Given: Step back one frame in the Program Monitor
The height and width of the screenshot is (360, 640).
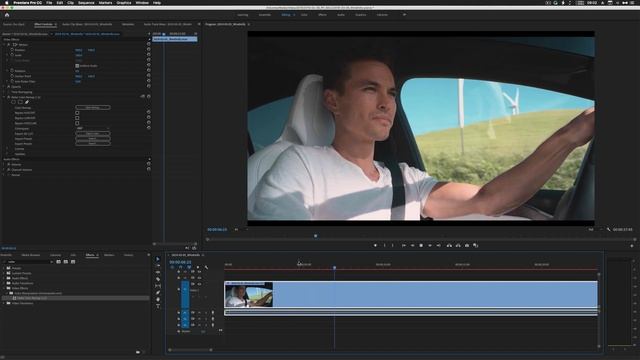Looking at the screenshot, I should tap(412, 246).
